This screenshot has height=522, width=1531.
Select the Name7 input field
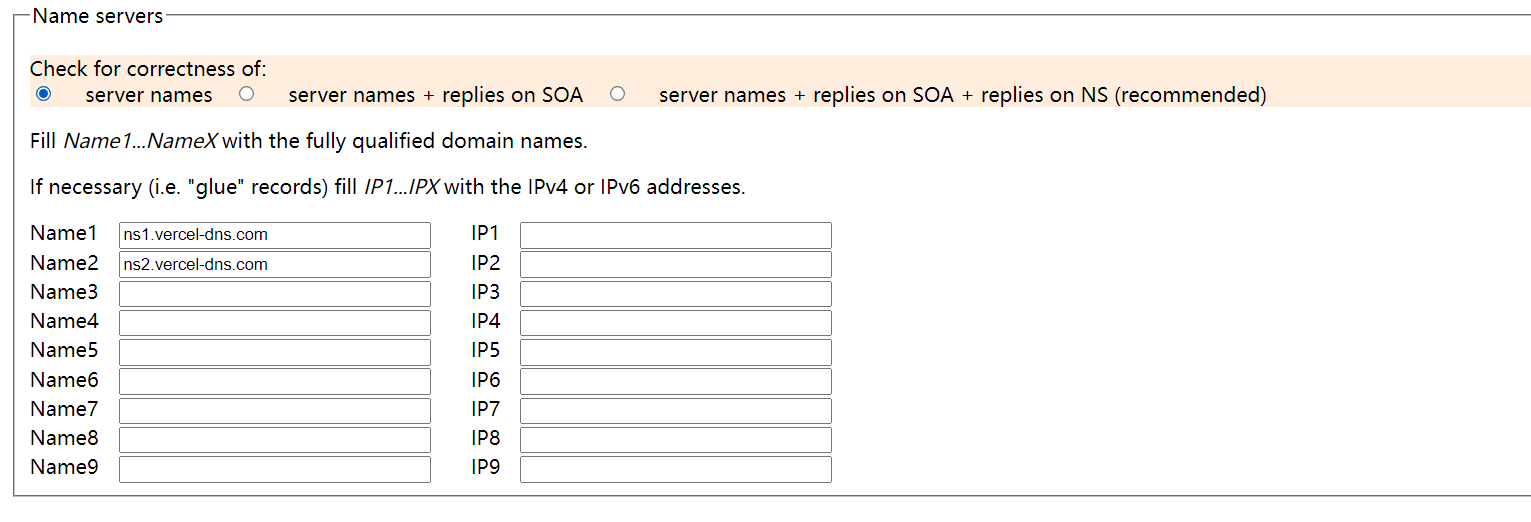tap(274, 410)
